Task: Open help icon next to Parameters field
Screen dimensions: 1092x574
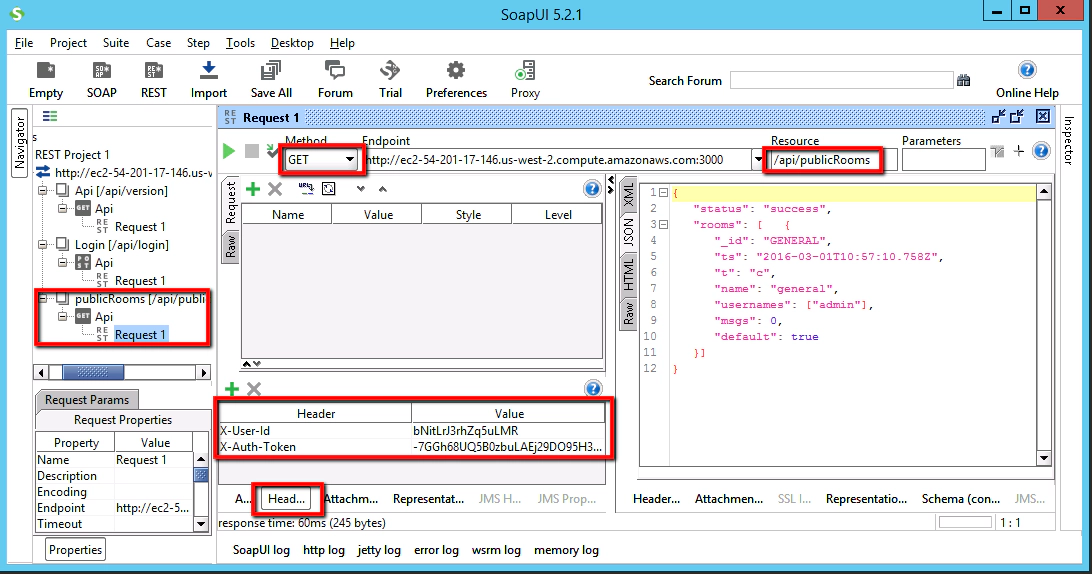Action: (x=1041, y=151)
